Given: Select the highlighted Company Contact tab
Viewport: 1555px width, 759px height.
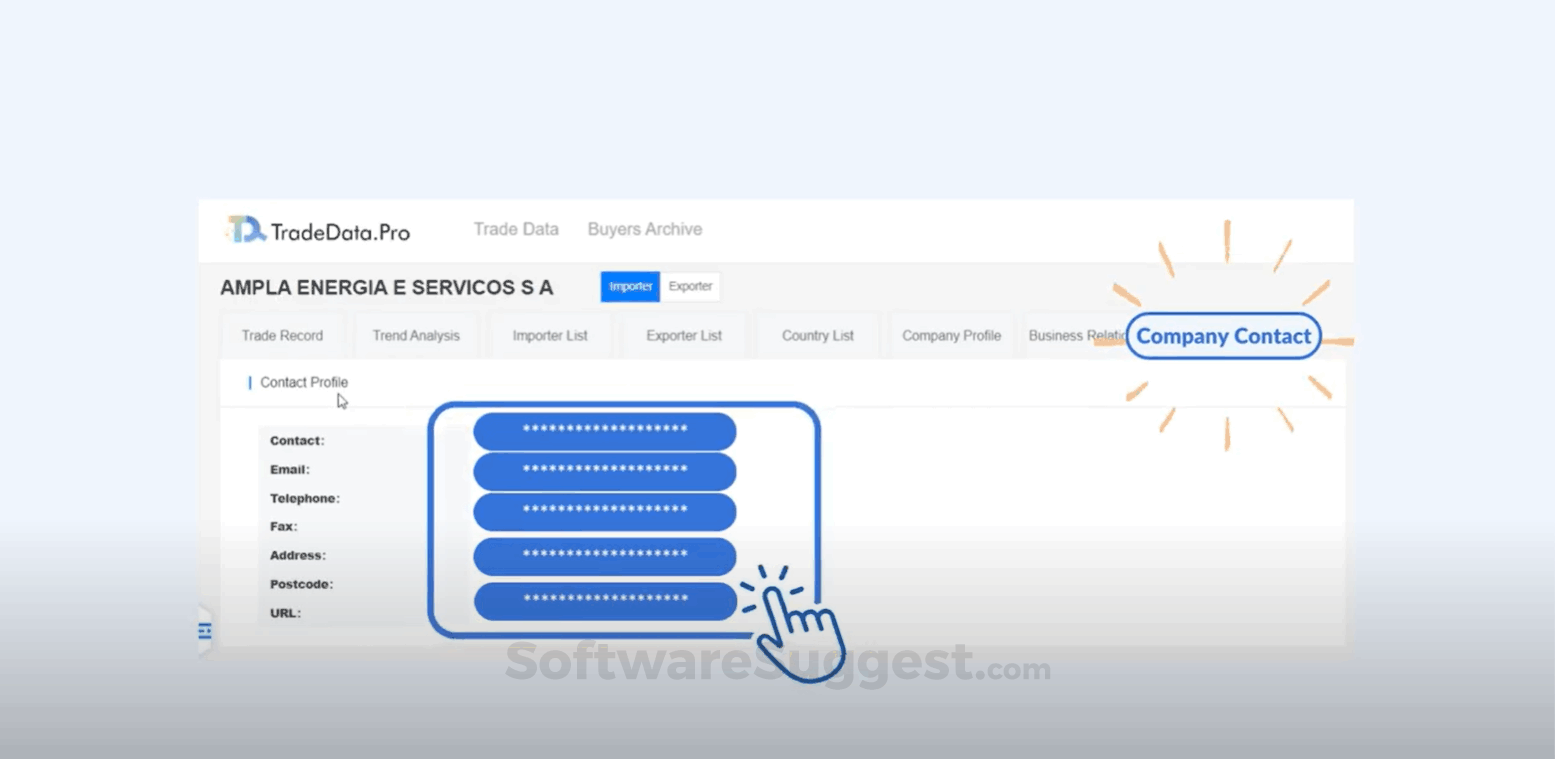Looking at the screenshot, I should click(1223, 336).
